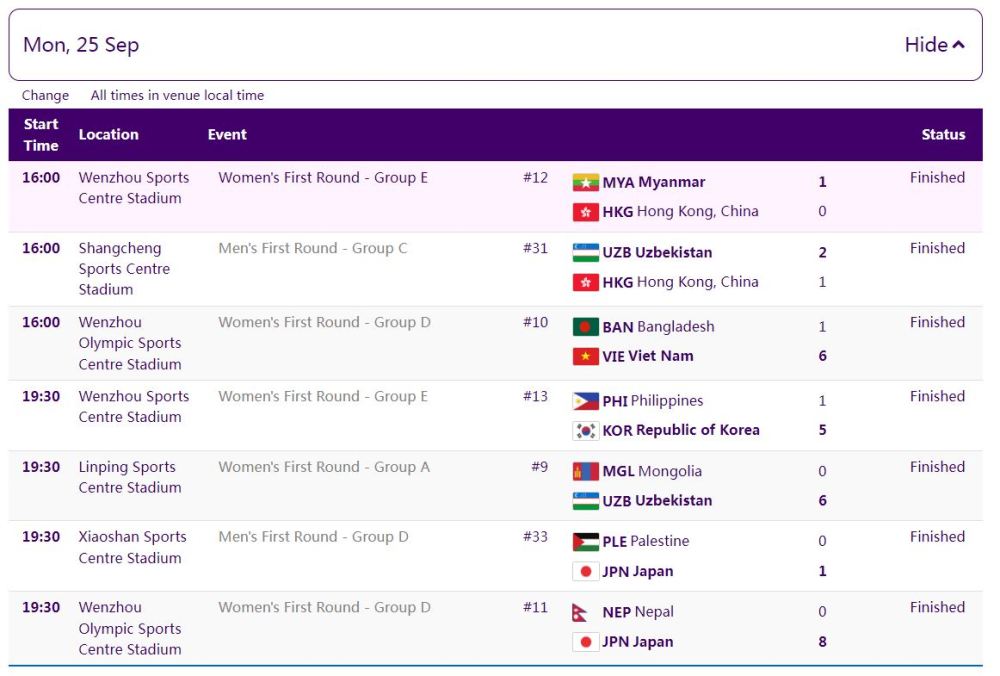1000x676 pixels.
Task: Click match number #13
Action: tap(535, 397)
